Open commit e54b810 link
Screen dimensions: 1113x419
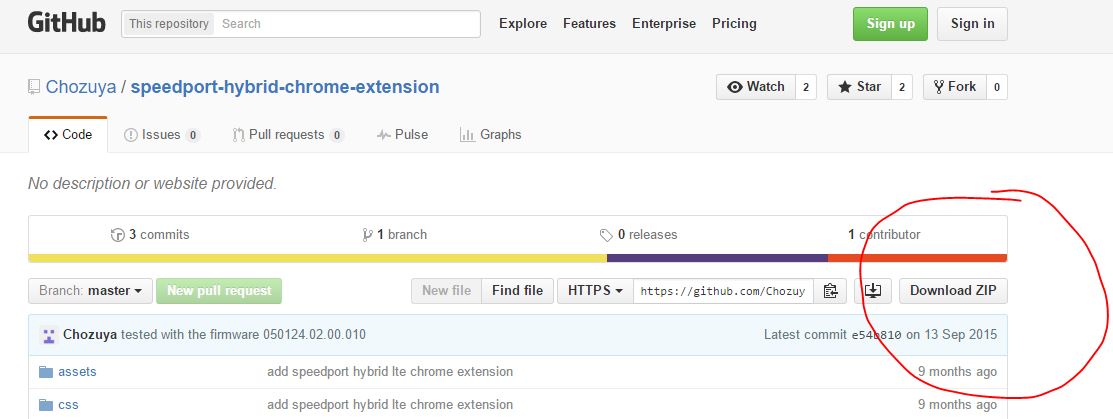(x=876, y=335)
